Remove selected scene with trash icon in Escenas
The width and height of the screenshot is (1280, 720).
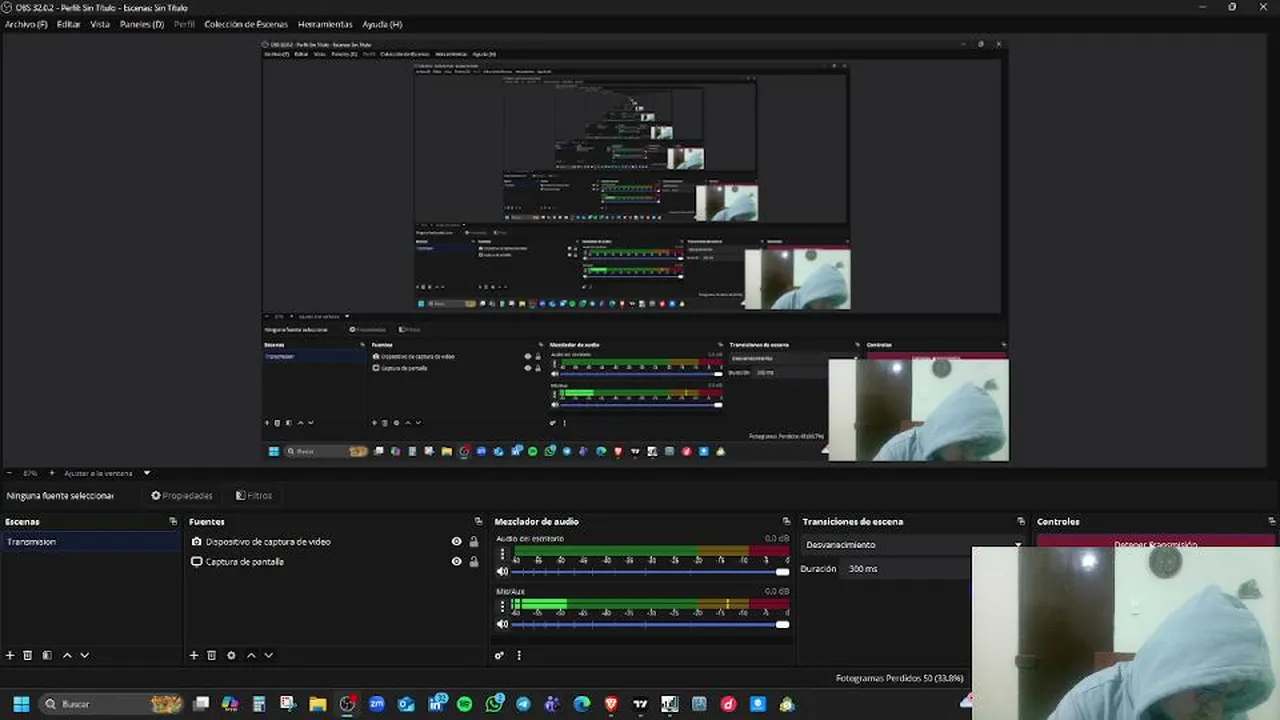(x=28, y=655)
